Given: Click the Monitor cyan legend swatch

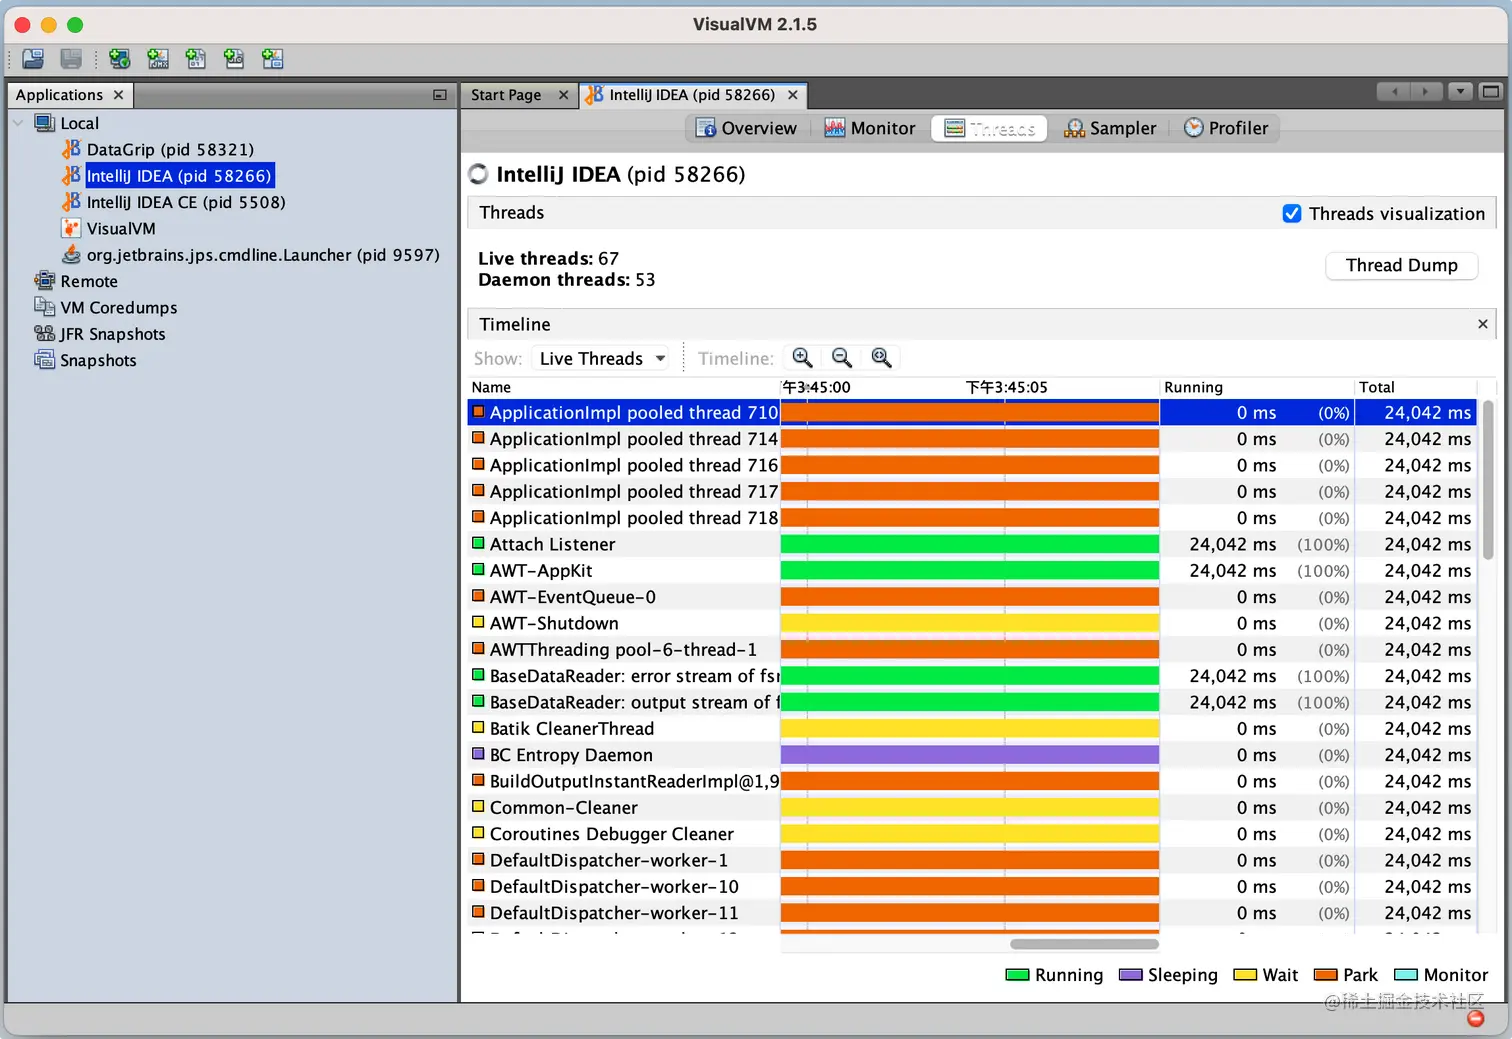Looking at the screenshot, I should coord(1406,975).
